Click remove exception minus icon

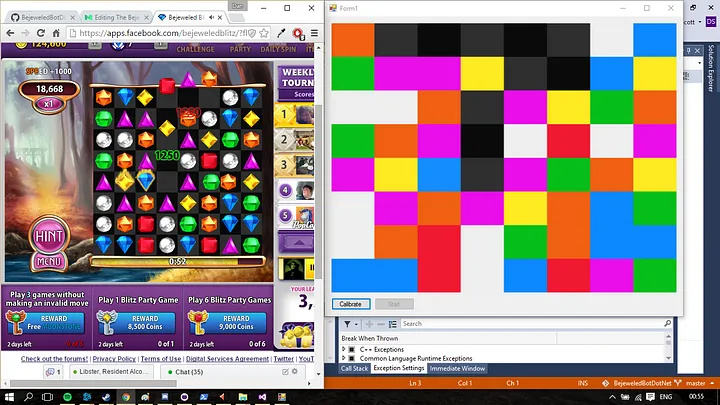pos(381,324)
